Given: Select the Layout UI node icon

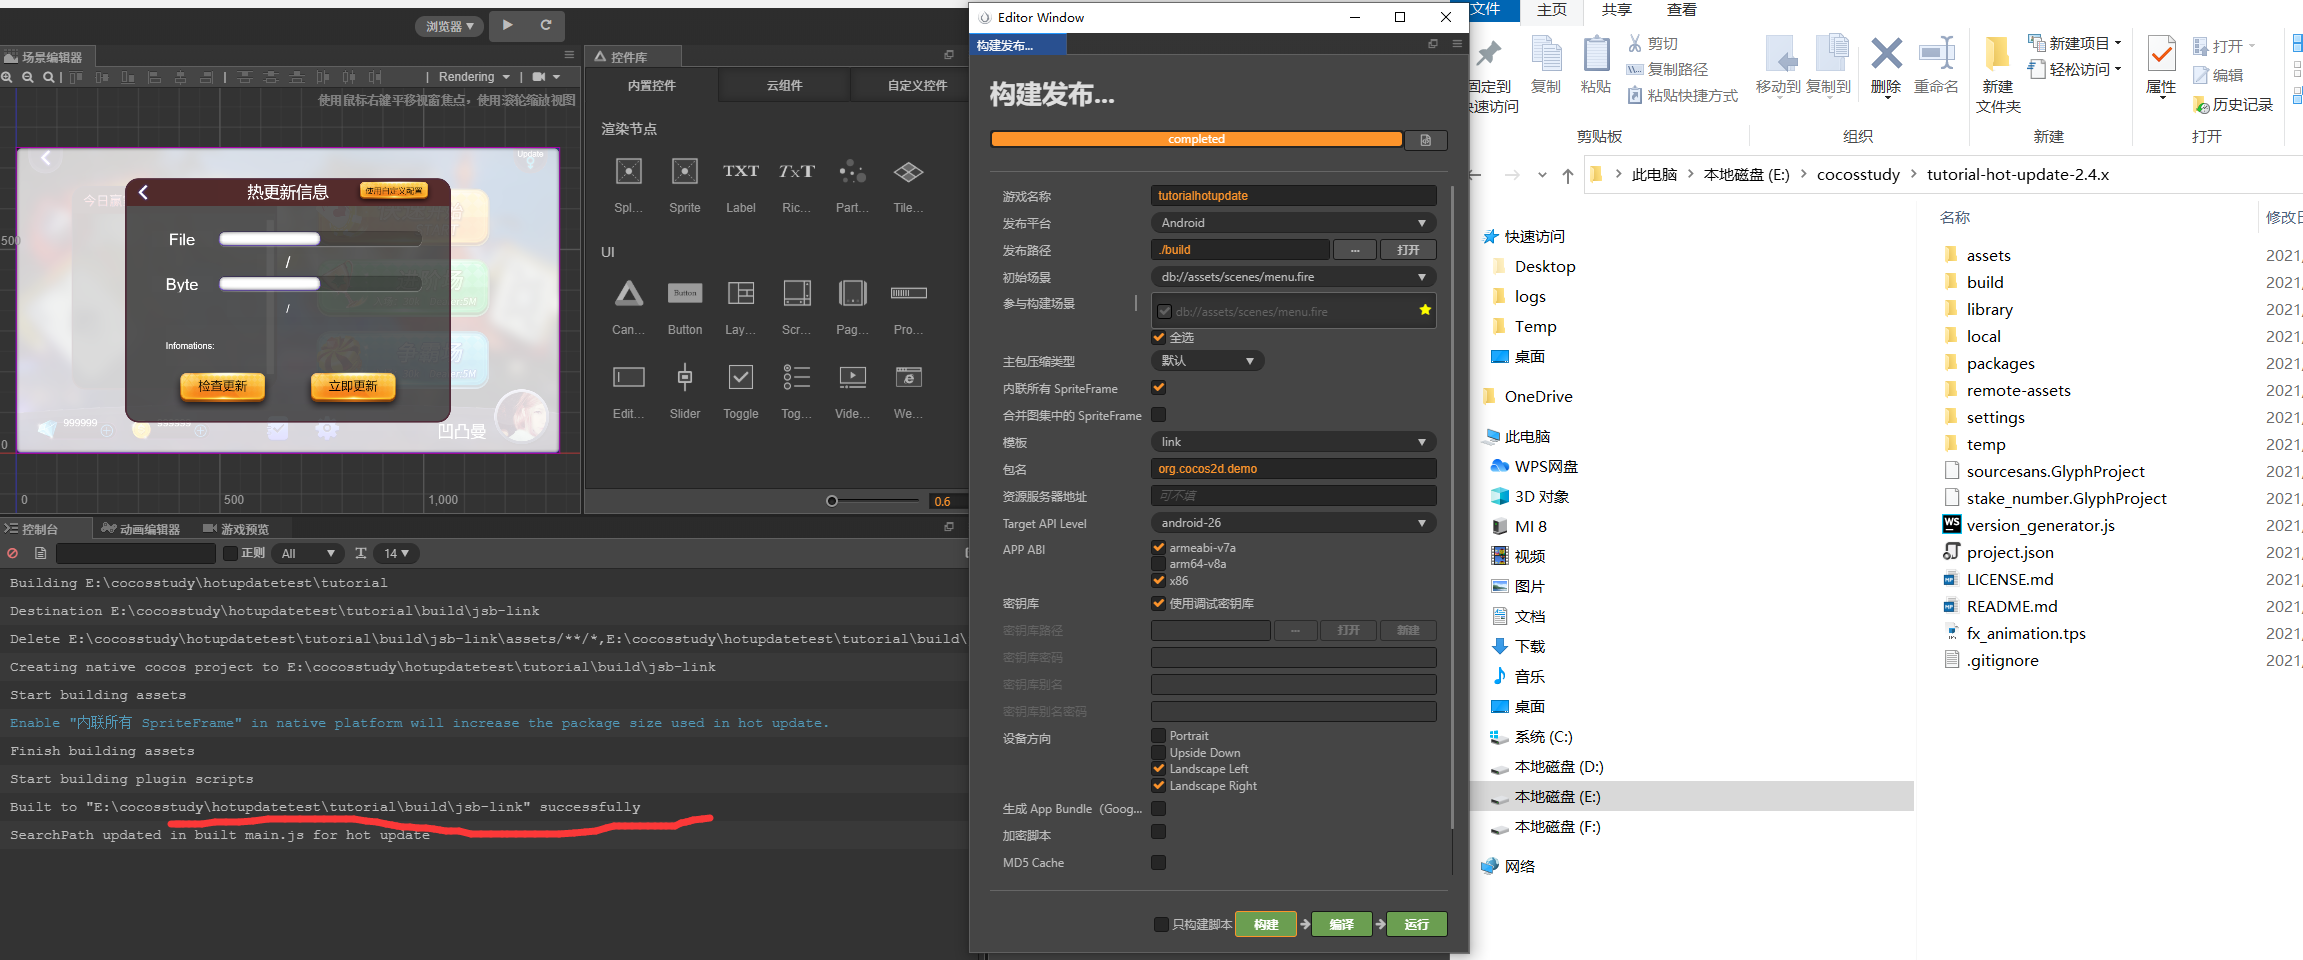Looking at the screenshot, I should (741, 293).
